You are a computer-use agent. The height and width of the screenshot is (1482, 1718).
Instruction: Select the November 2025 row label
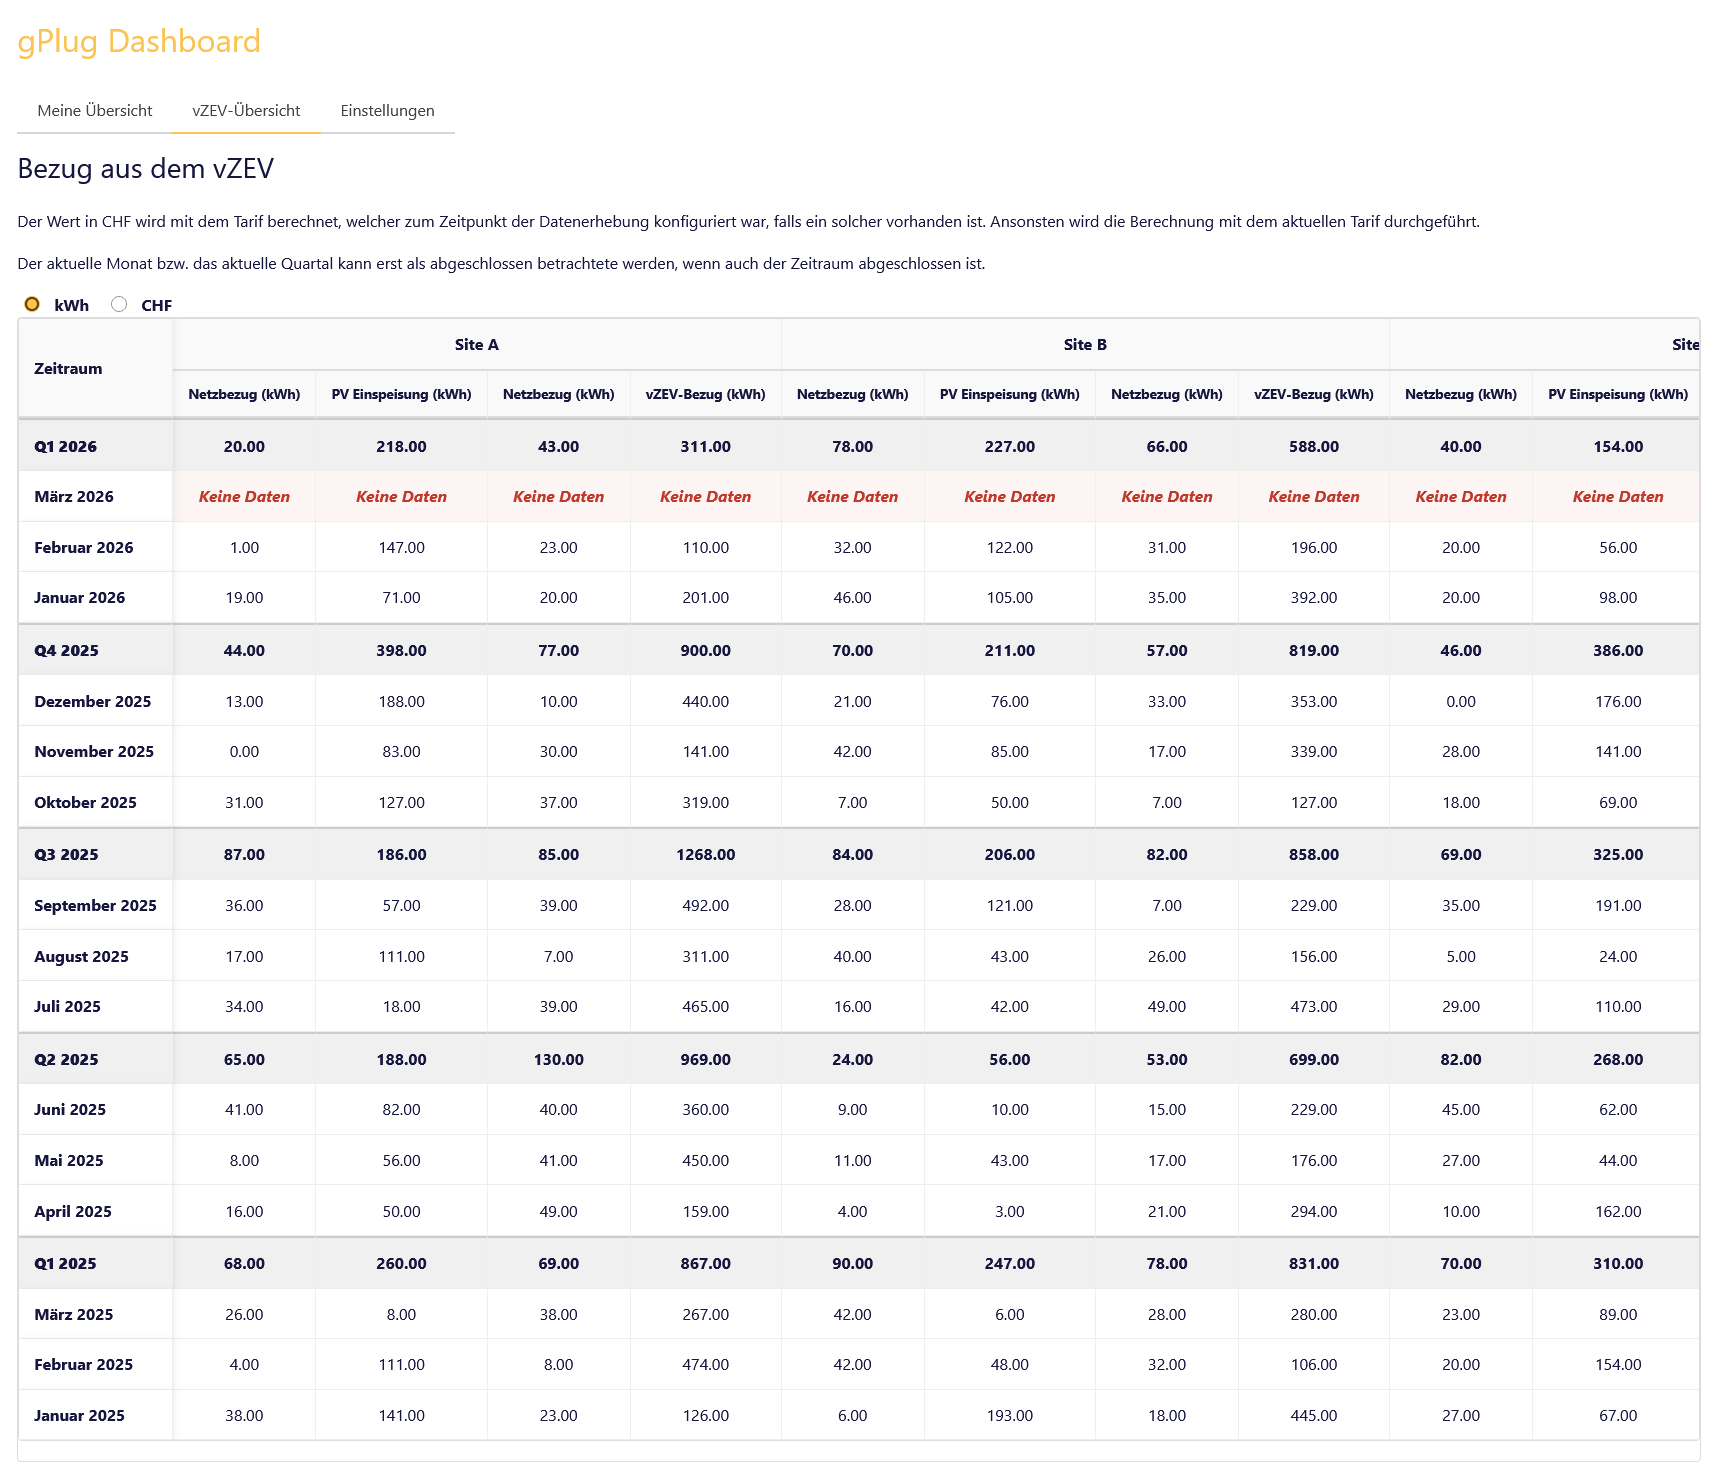pos(94,752)
